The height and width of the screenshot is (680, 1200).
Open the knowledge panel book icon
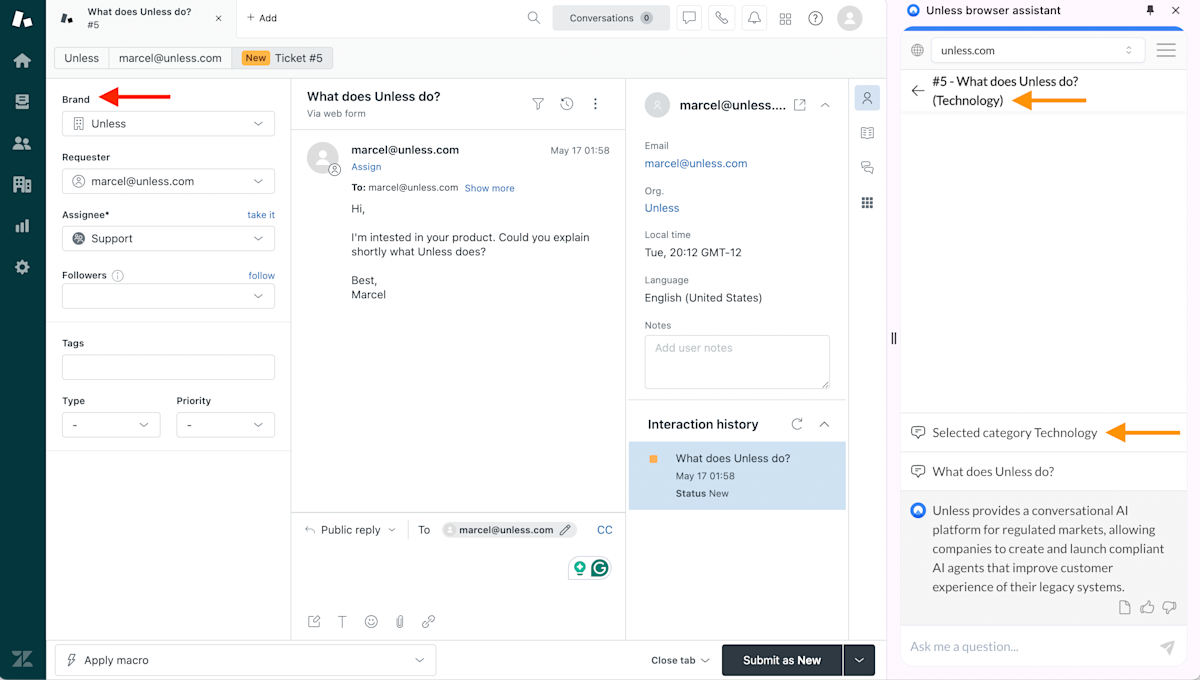[867, 132]
